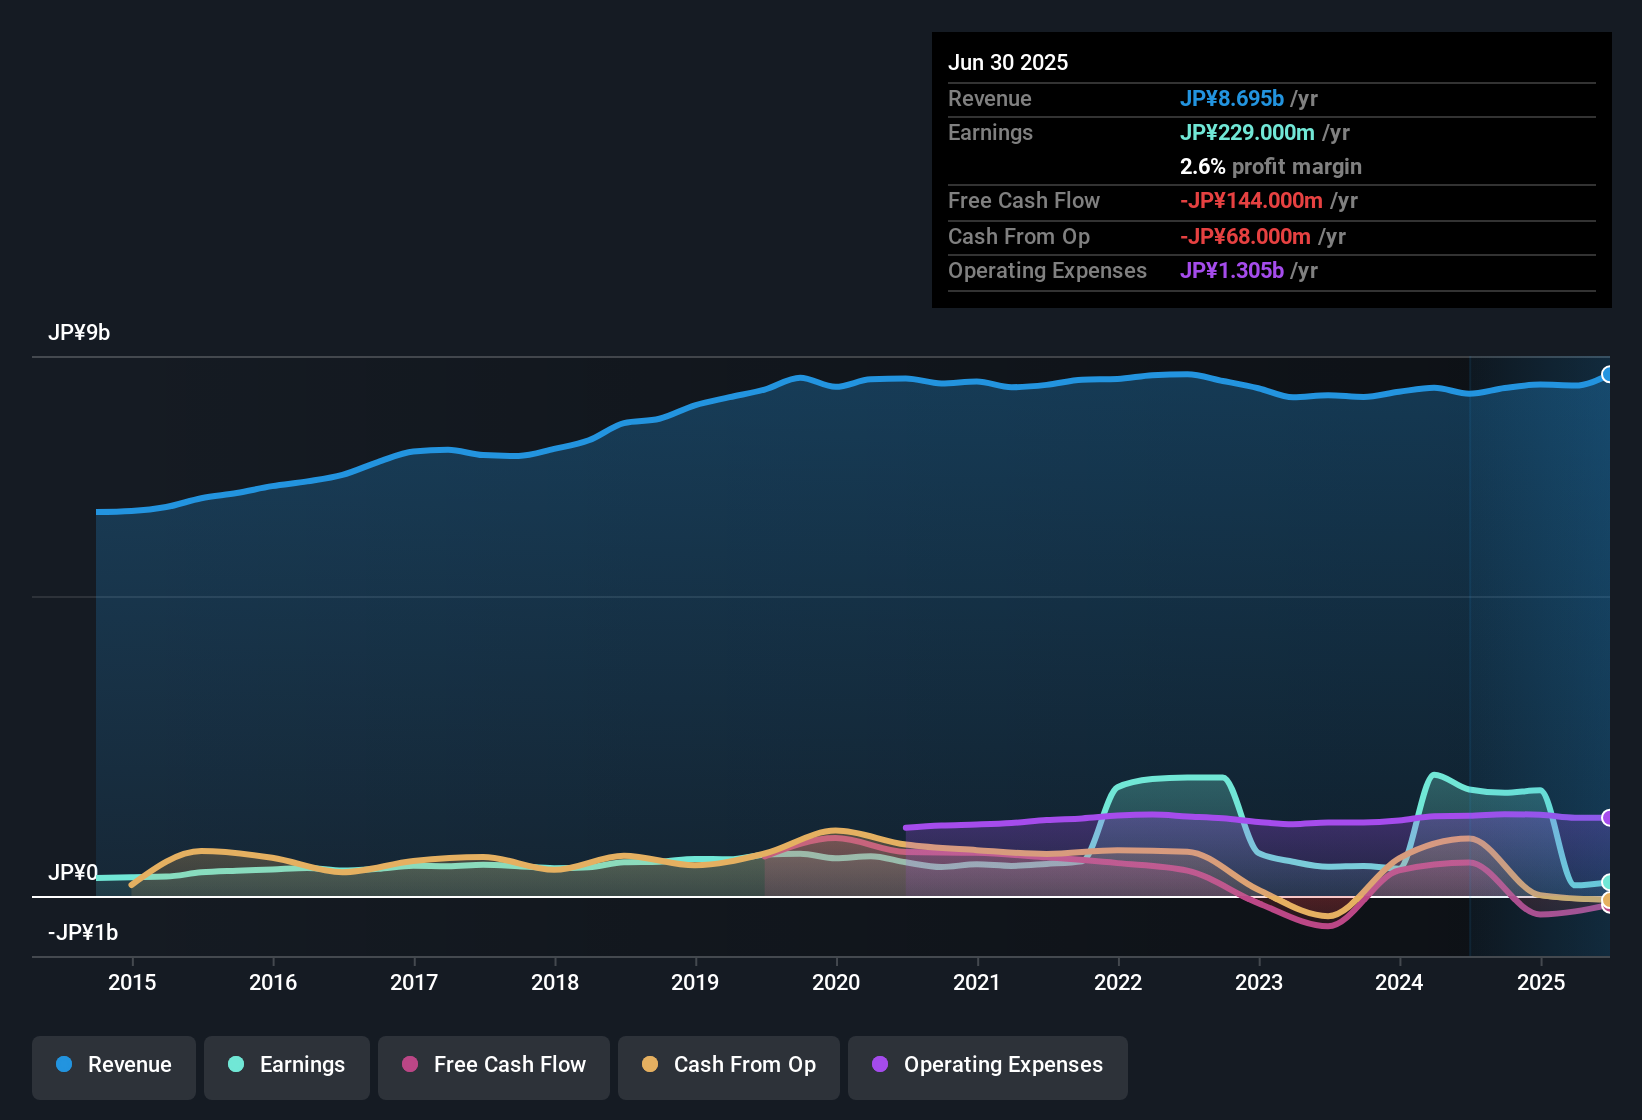The width and height of the screenshot is (1642, 1120).
Task: Click the JP¥9b y-axis label
Action: point(79,333)
